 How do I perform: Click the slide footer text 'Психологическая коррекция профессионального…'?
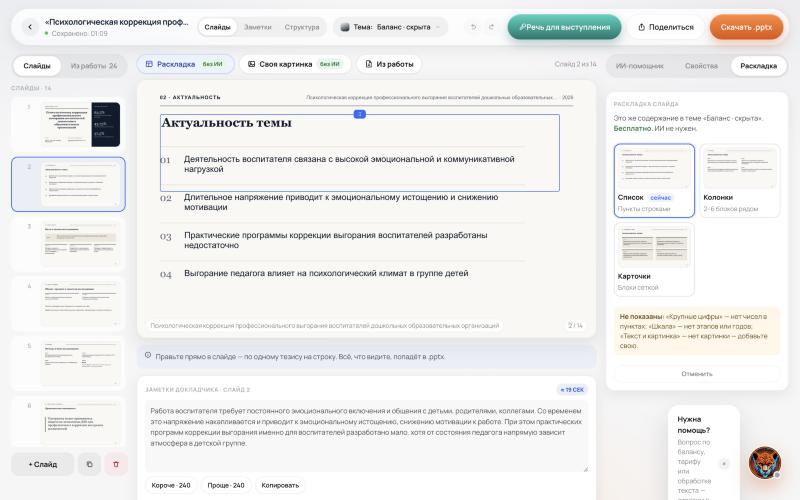pyautogui.click(x=324, y=326)
